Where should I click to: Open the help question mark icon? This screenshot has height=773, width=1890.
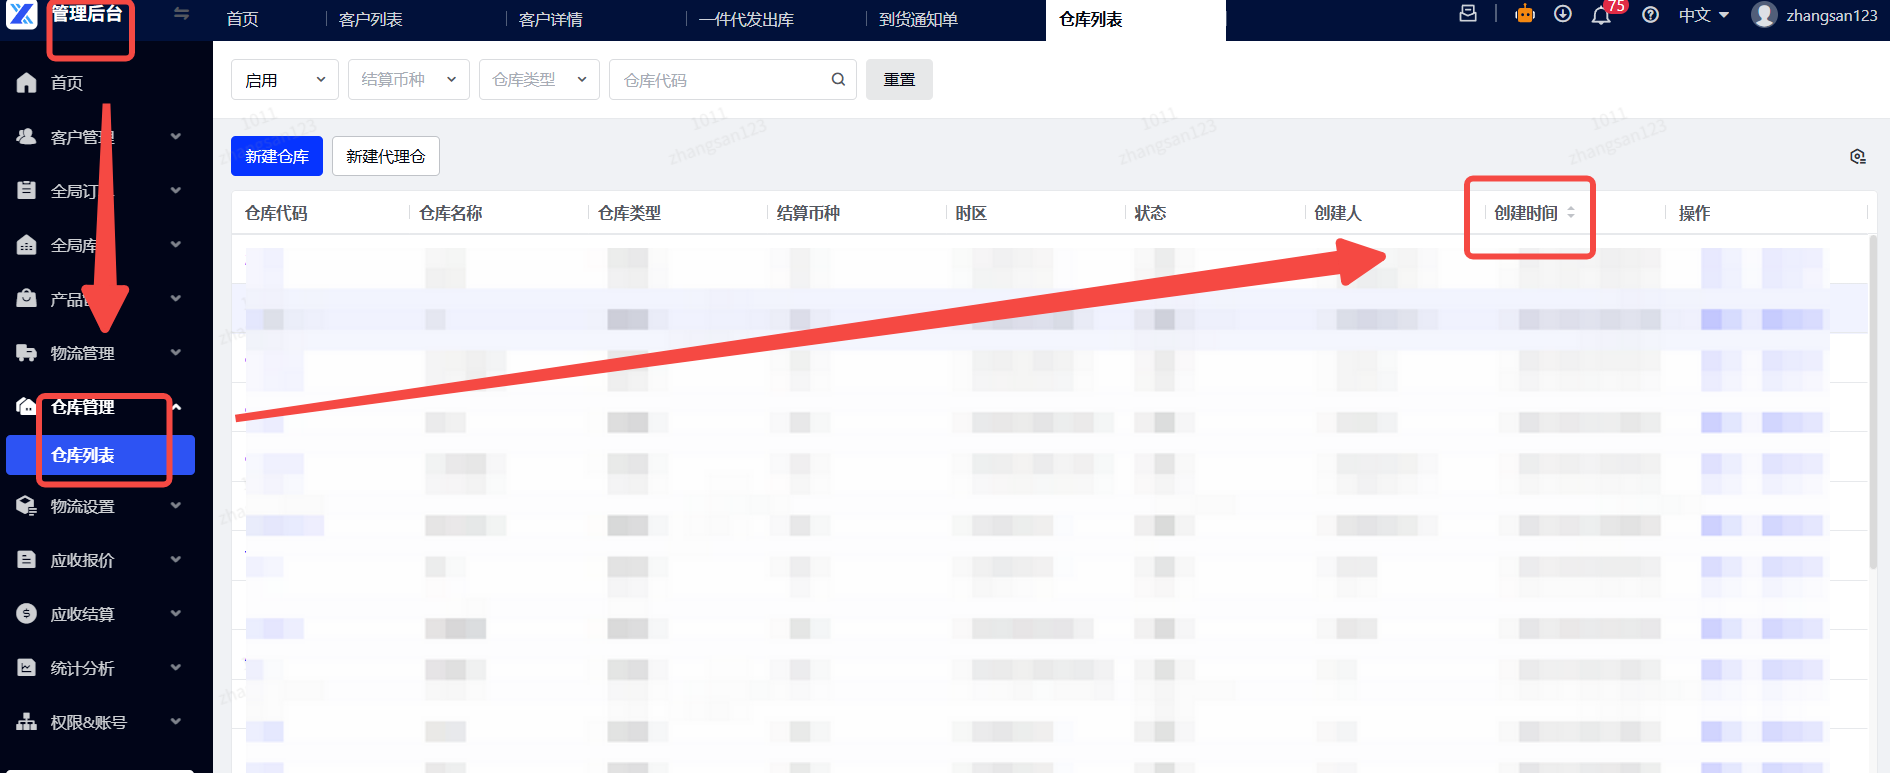coord(1651,15)
